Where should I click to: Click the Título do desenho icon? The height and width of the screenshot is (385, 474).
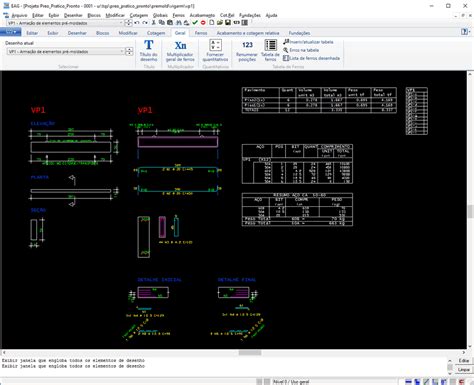coord(149,50)
